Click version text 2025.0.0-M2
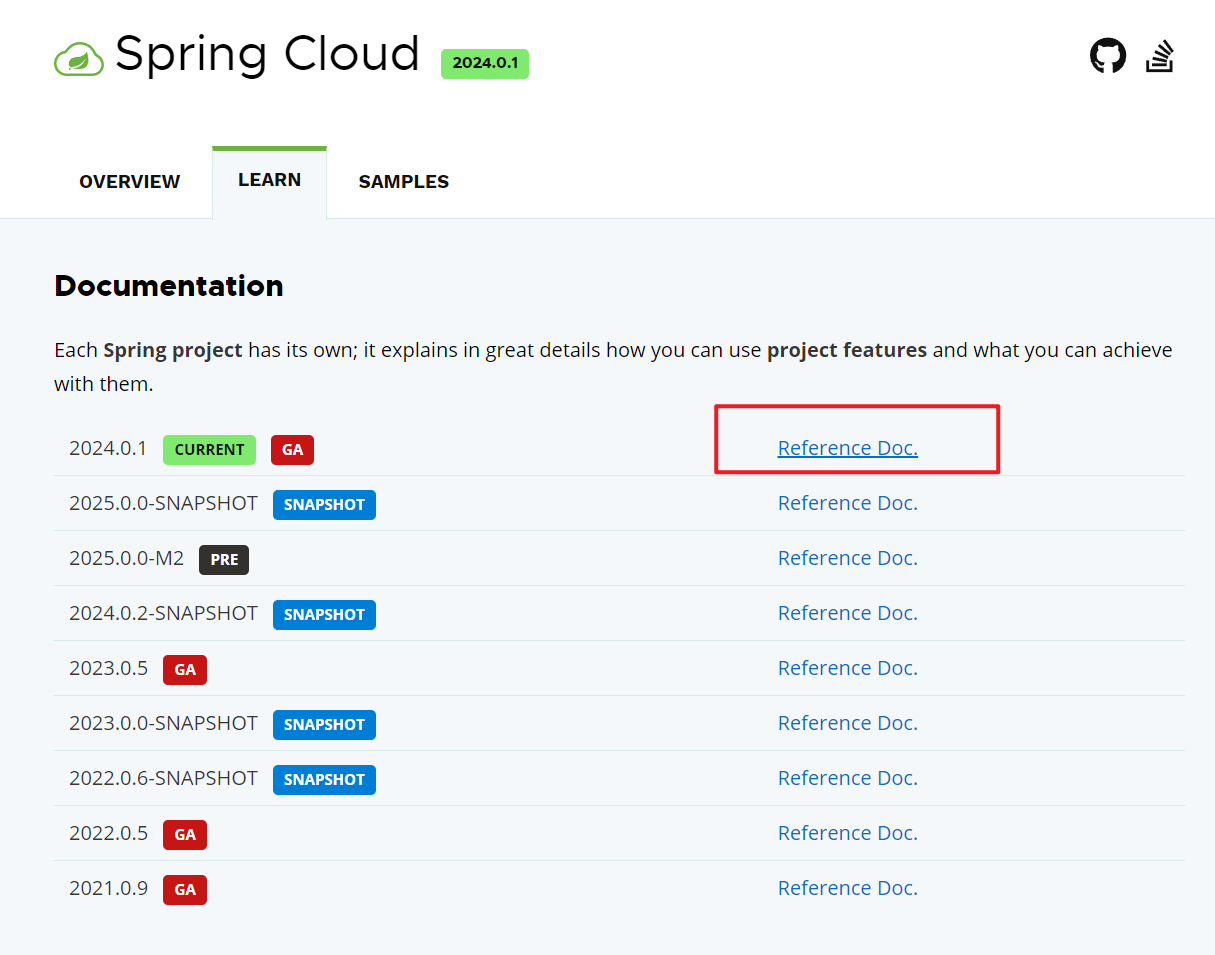1215x955 pixels. [127, 558]
